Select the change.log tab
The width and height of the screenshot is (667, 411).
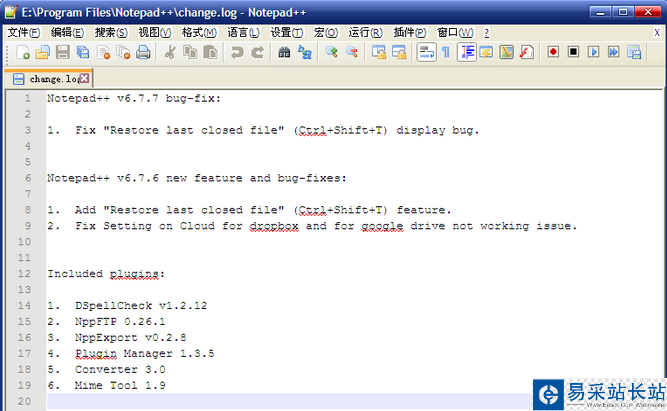pos(48,79)
